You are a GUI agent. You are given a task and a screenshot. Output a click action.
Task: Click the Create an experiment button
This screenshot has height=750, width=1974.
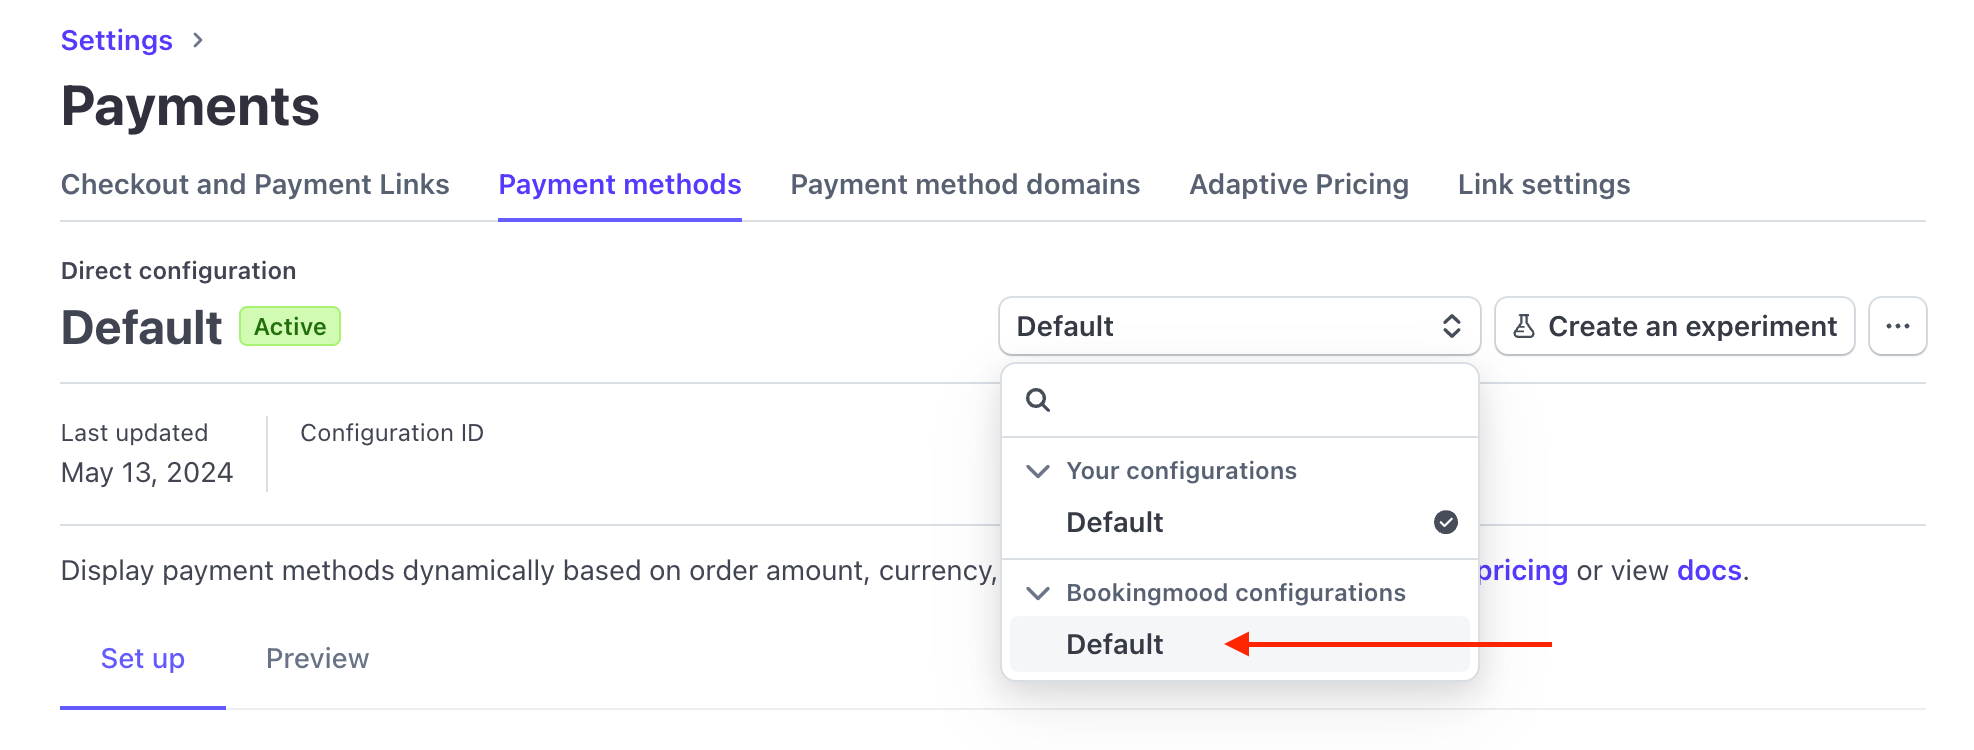(x=1675, y=326)
